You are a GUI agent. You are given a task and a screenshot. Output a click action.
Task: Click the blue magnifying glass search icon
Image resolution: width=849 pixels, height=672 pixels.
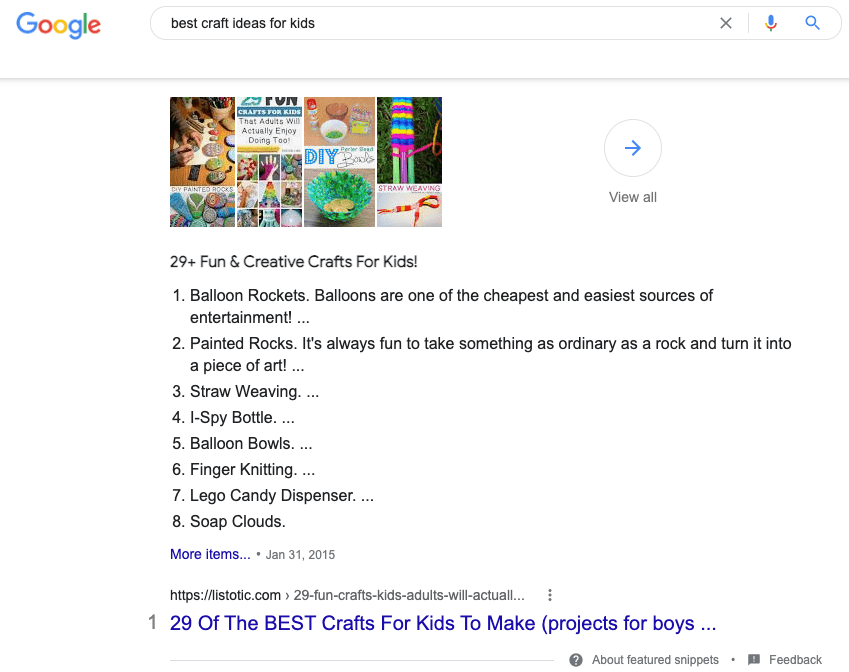click(812, 23)
